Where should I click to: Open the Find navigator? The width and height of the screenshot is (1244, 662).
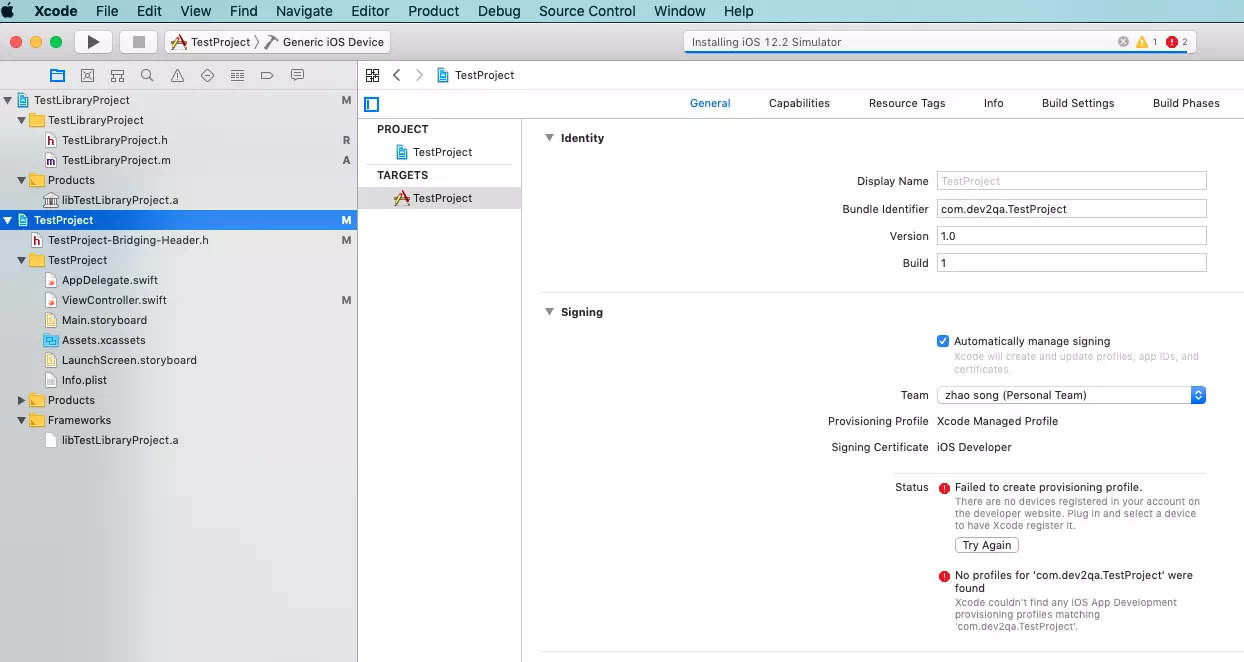[147, 75]
